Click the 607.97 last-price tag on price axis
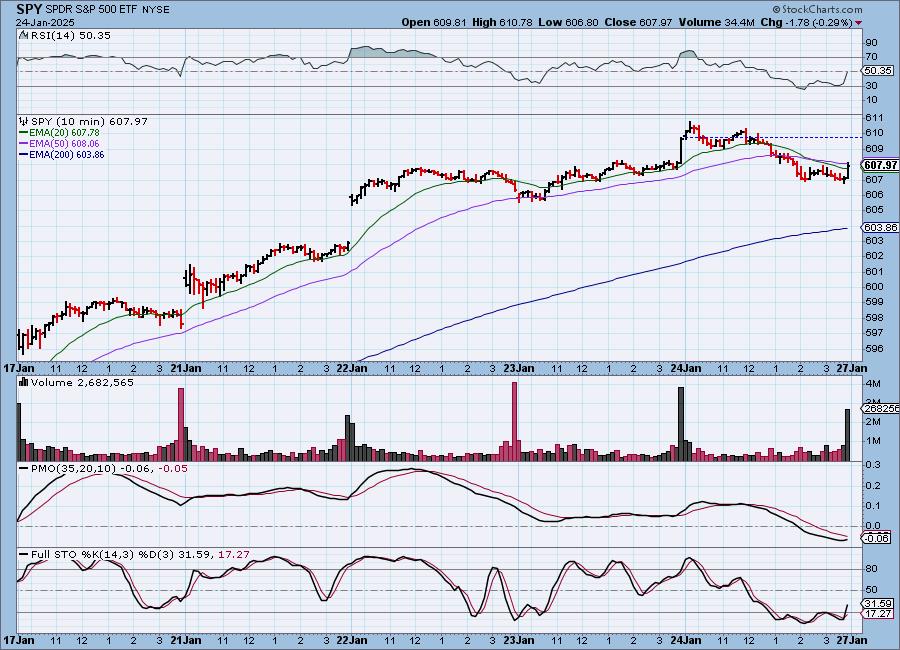This screenshot has width=900, height=650. [880, 165]
